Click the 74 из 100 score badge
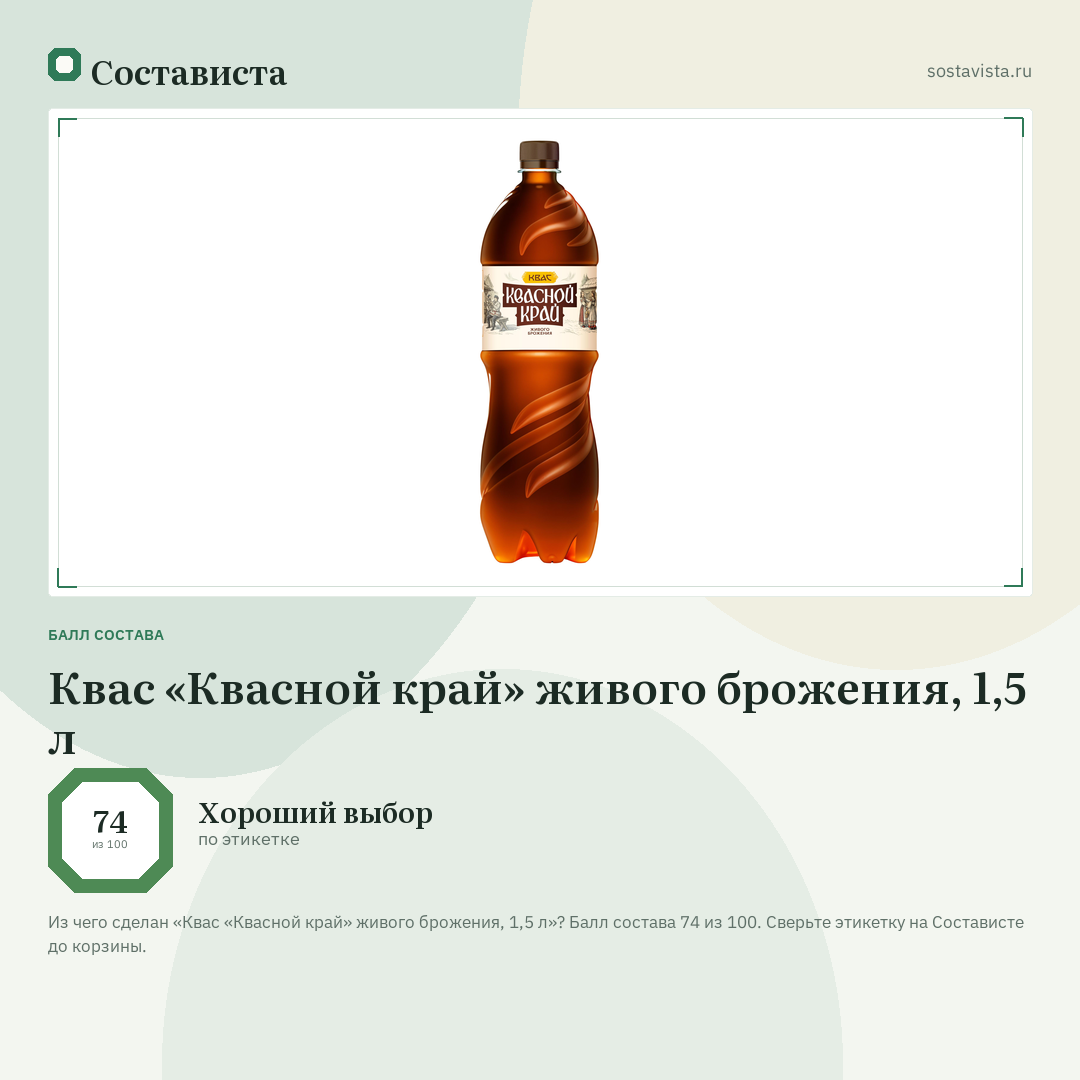This screenshot has height=1080, width=1080. (x=110, y=830)
